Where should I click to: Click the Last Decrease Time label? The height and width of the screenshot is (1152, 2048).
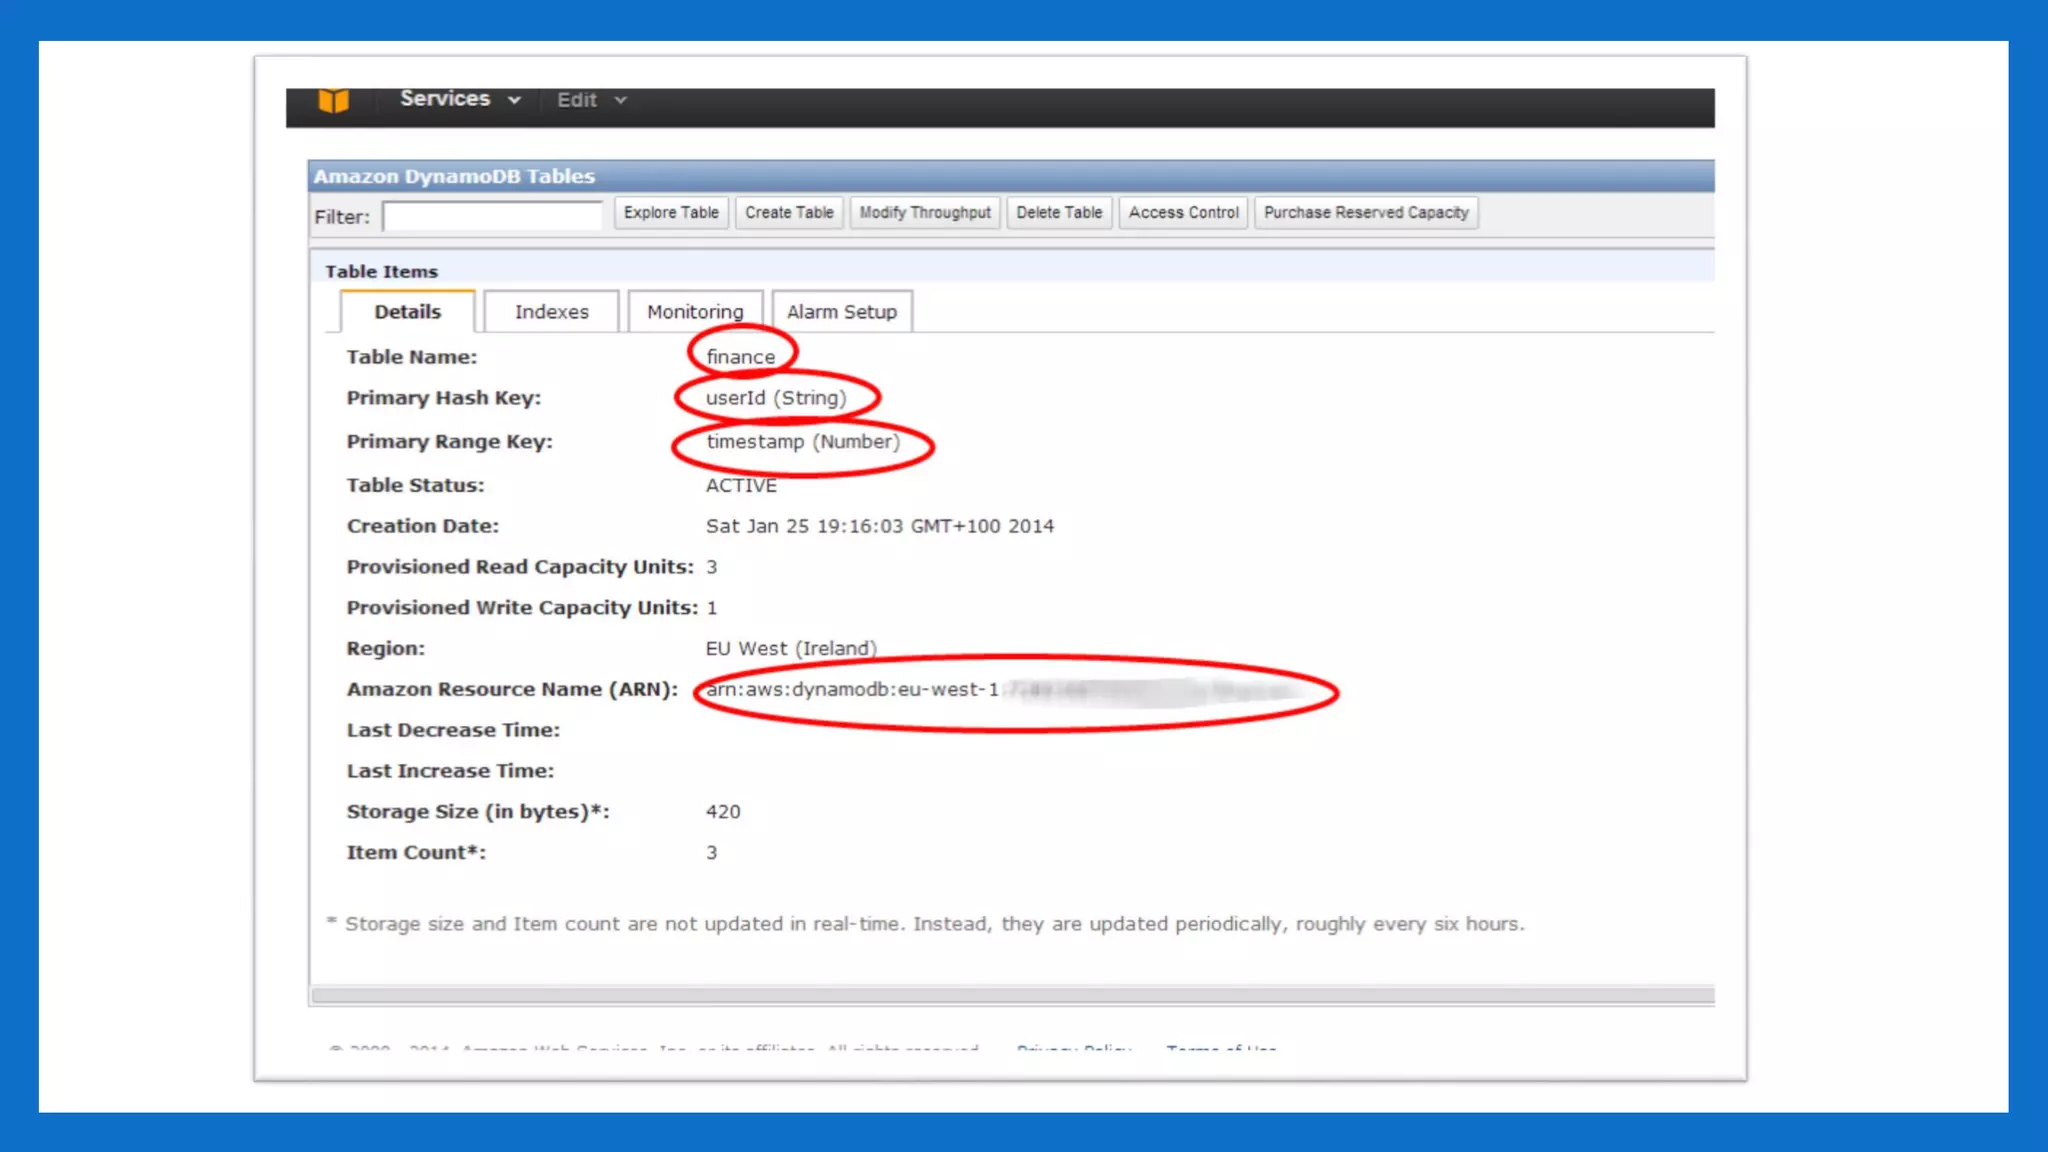pyautogui.click(x=453, y=730)
